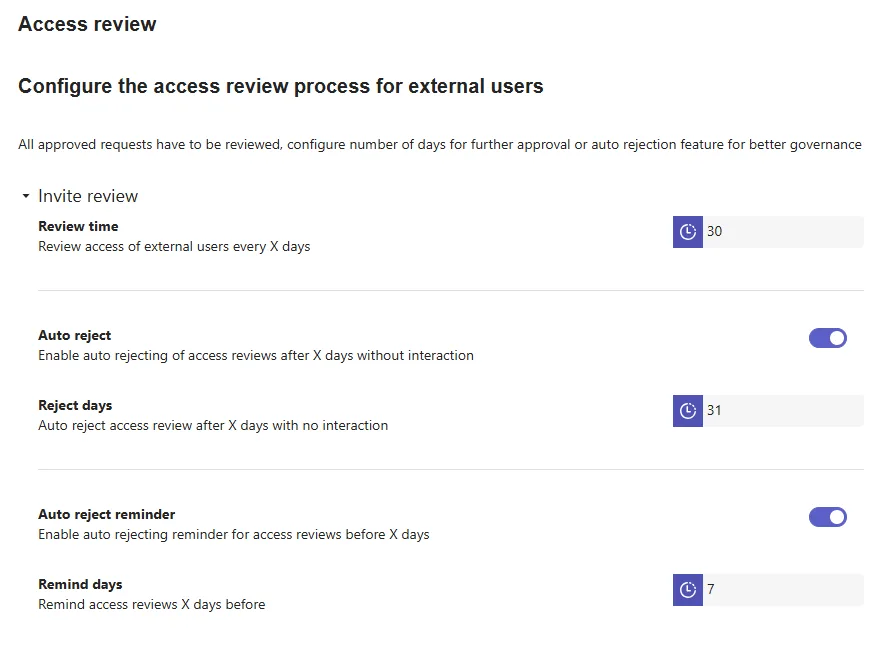Image resolution: width=880 pixels, height=661 pixels.
Task: Select the Invite review section header text
Action: pos(88,196)
